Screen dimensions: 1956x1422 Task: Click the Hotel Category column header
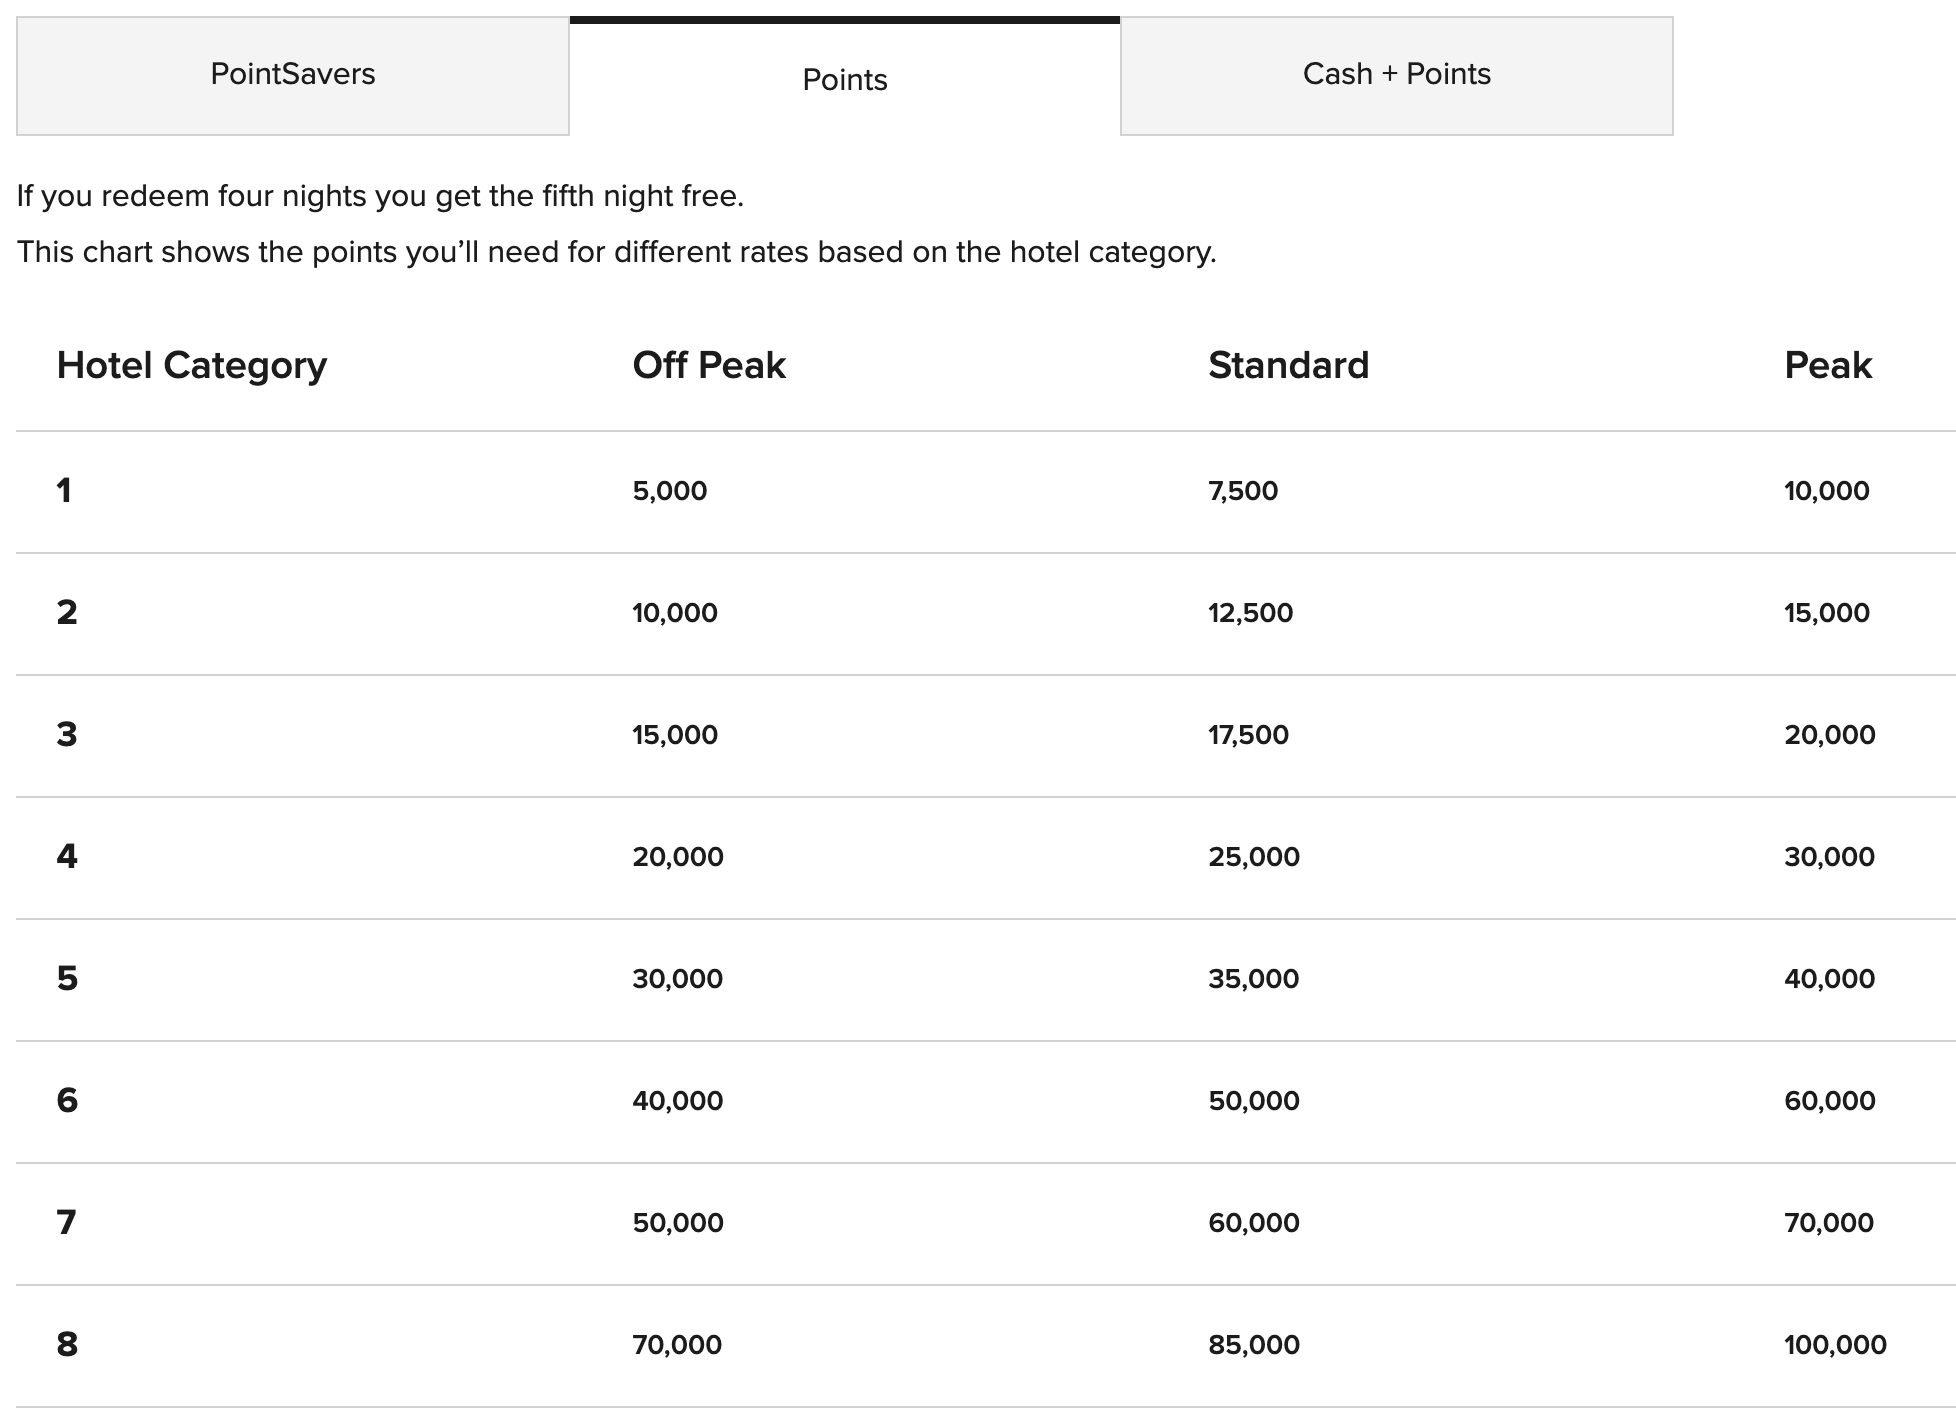(x=192, y=365)
